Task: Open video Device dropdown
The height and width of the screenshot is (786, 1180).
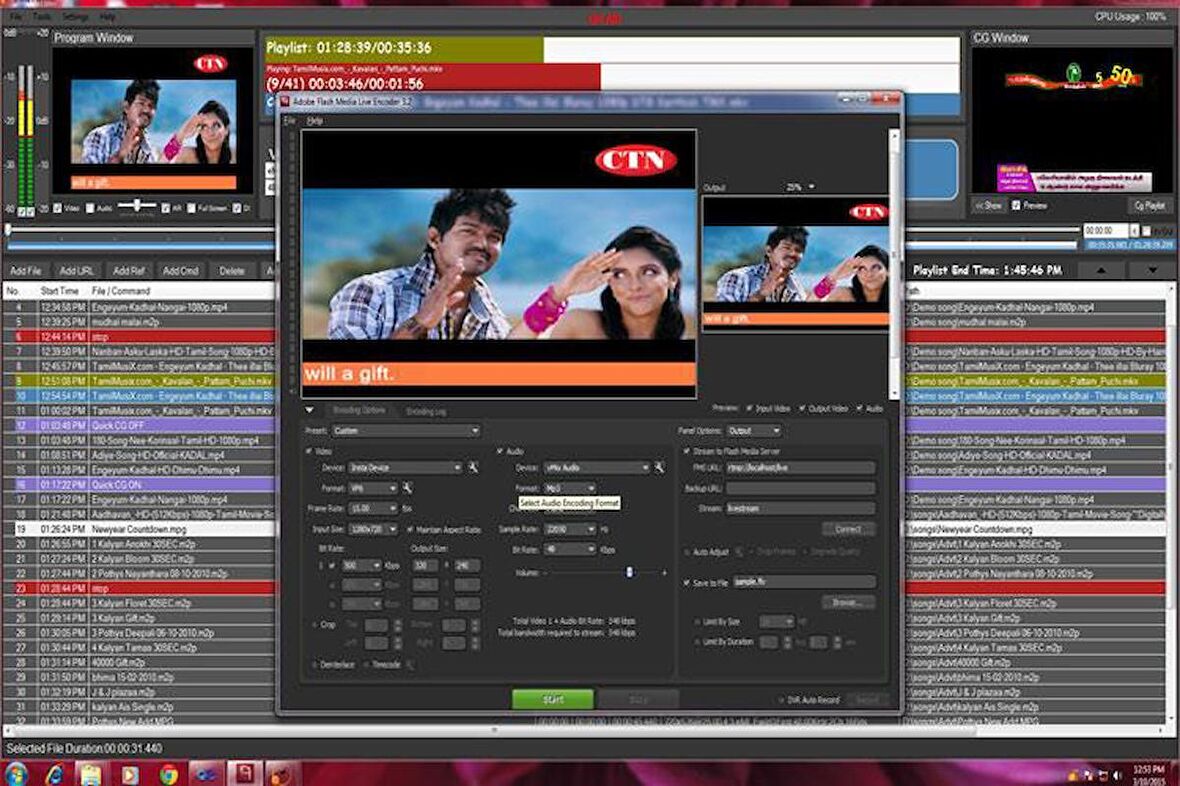Action: click(405, 468)
